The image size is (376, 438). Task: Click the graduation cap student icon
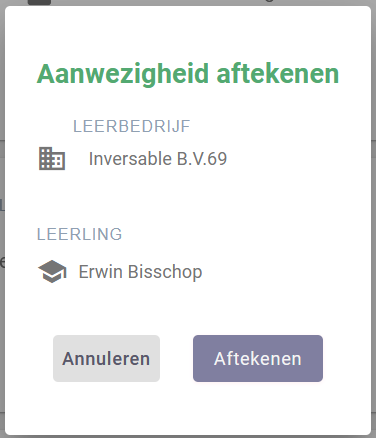pyautogui.click(x=52, y=272)
